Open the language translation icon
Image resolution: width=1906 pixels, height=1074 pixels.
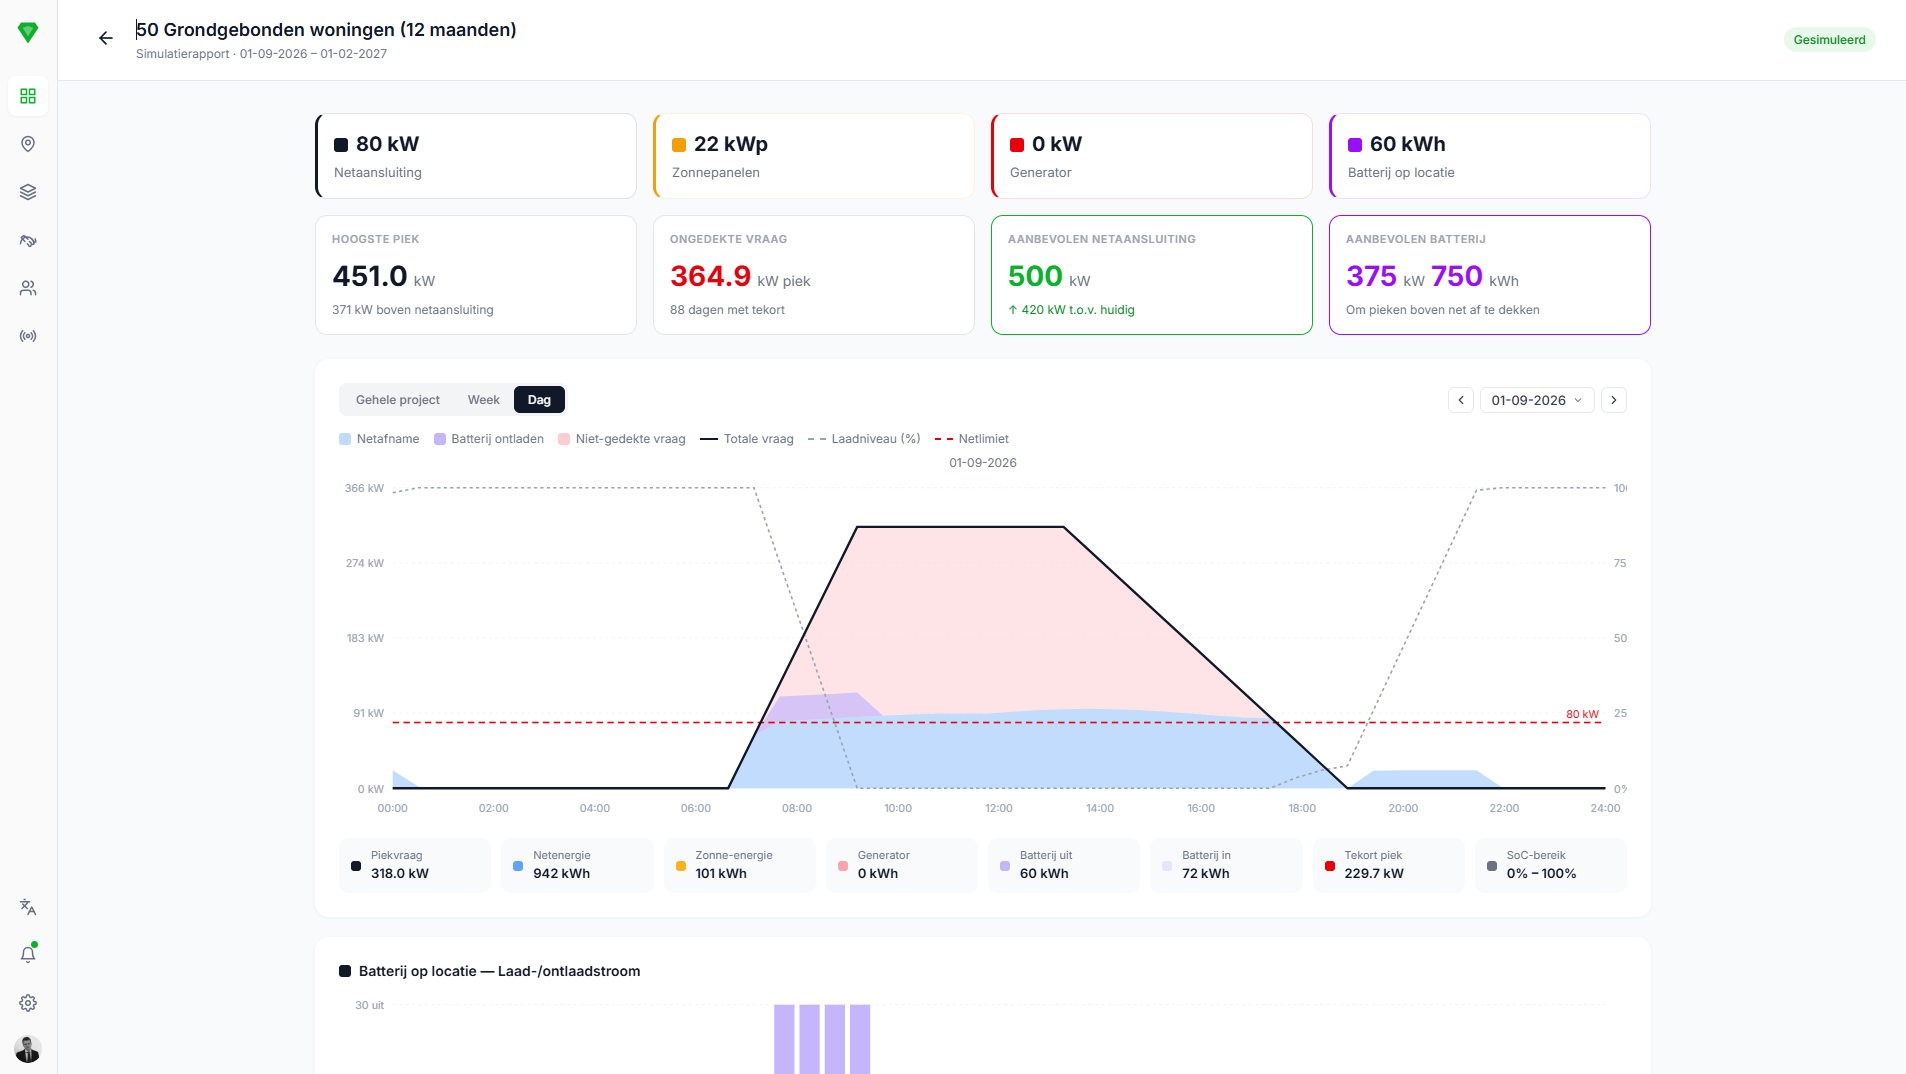tap(28, 907)
